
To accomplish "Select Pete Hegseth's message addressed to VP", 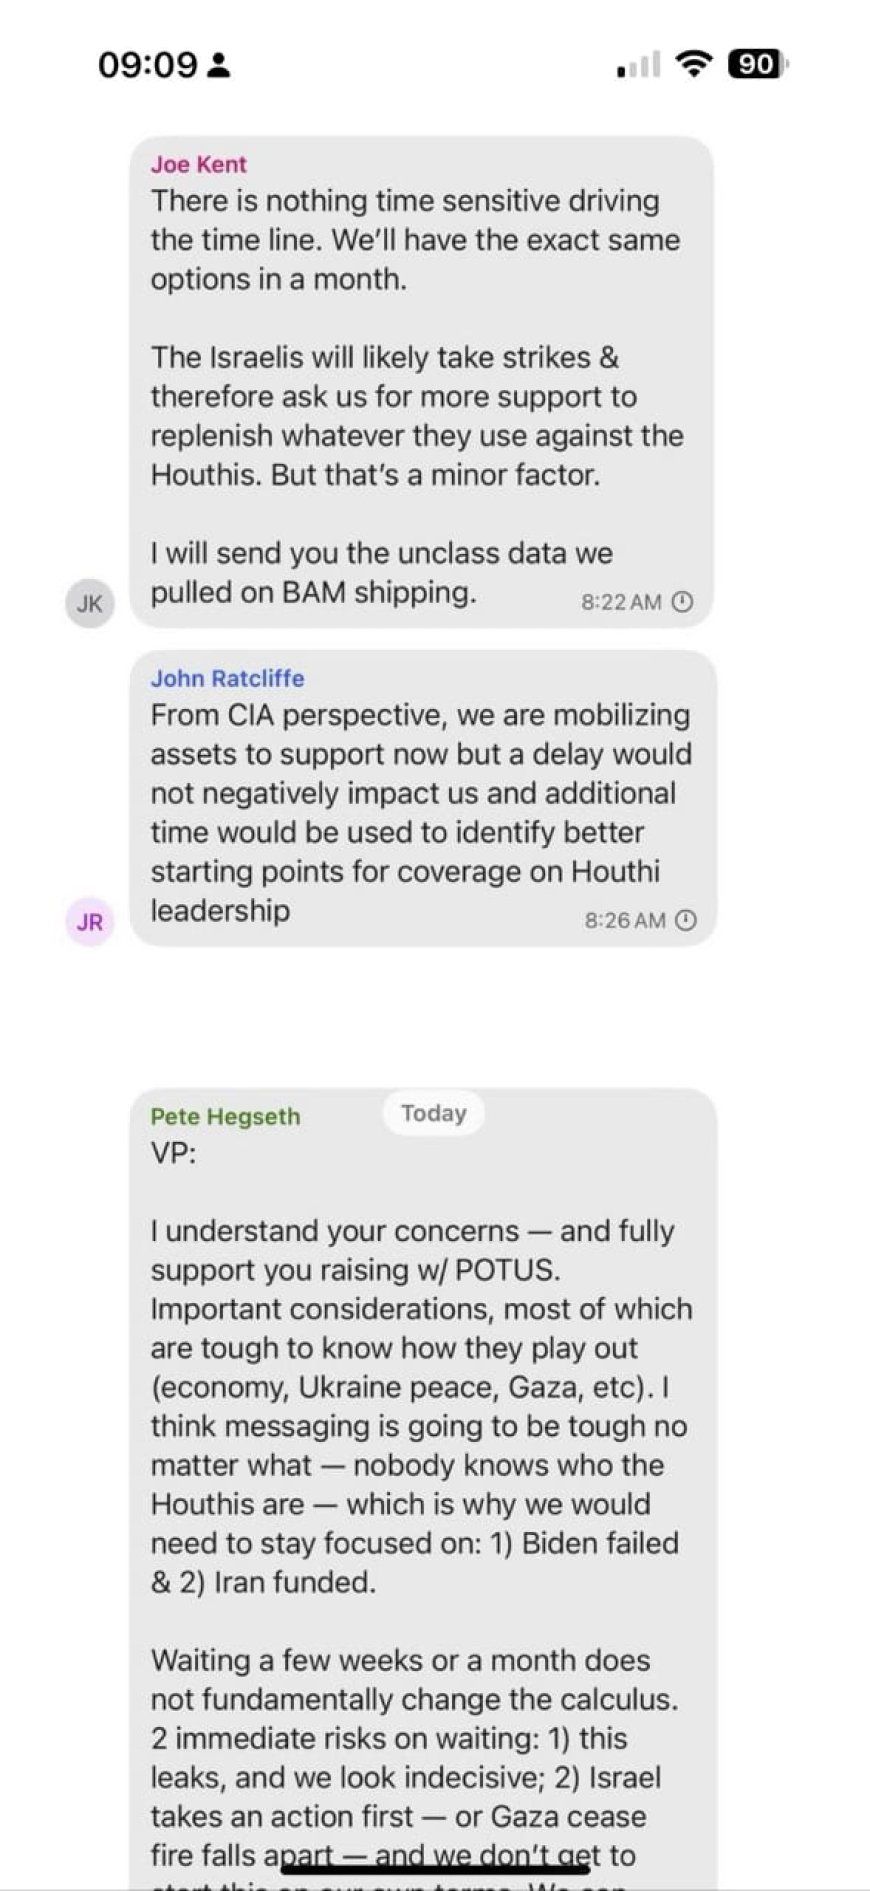I will [423, 1489].
